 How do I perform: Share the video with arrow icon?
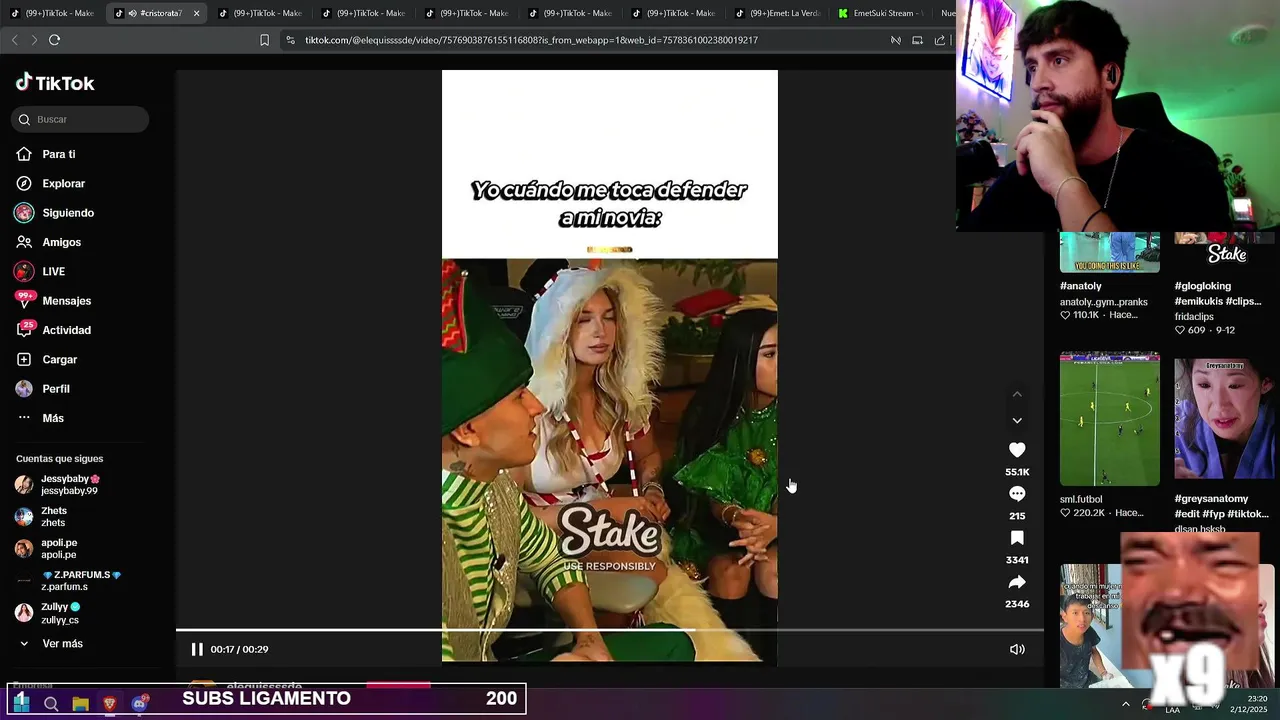coord(1017,582)
